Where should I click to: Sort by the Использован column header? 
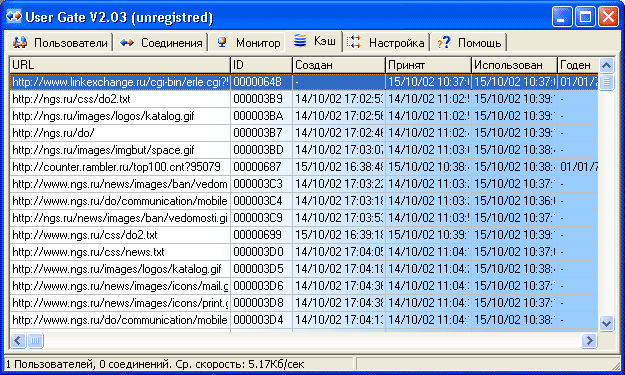point(514,65)
